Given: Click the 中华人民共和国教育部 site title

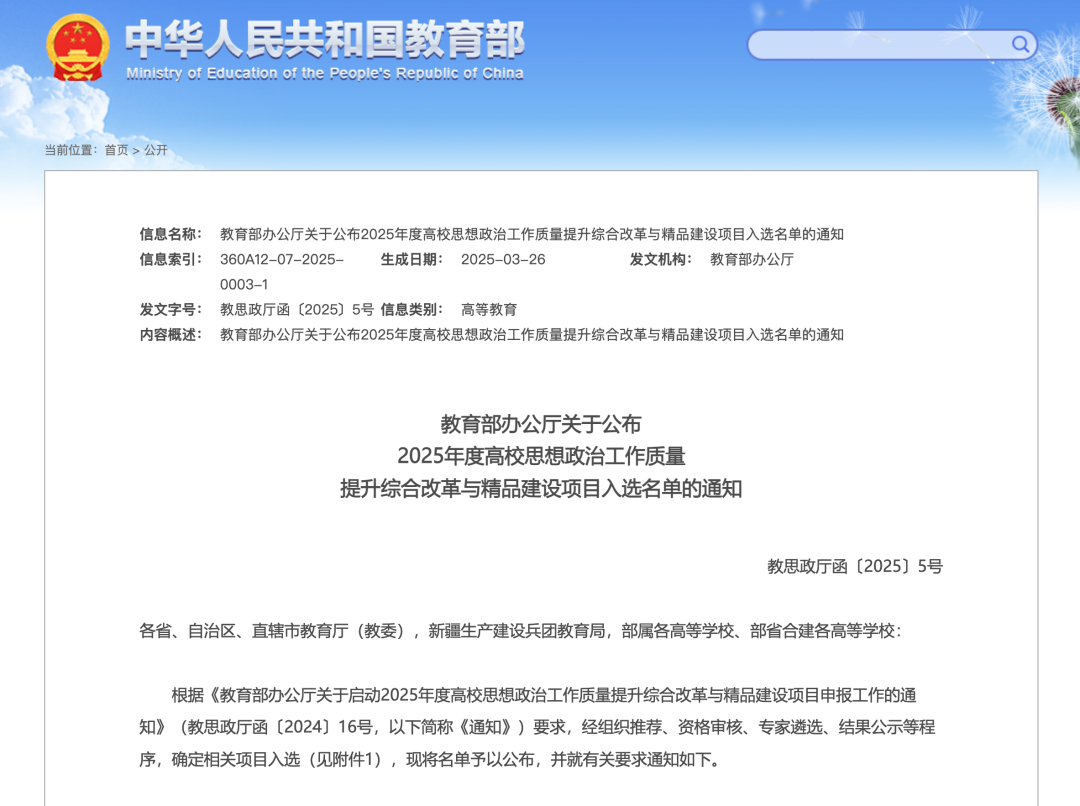Looking at the screenshot, I should point(324,40).
